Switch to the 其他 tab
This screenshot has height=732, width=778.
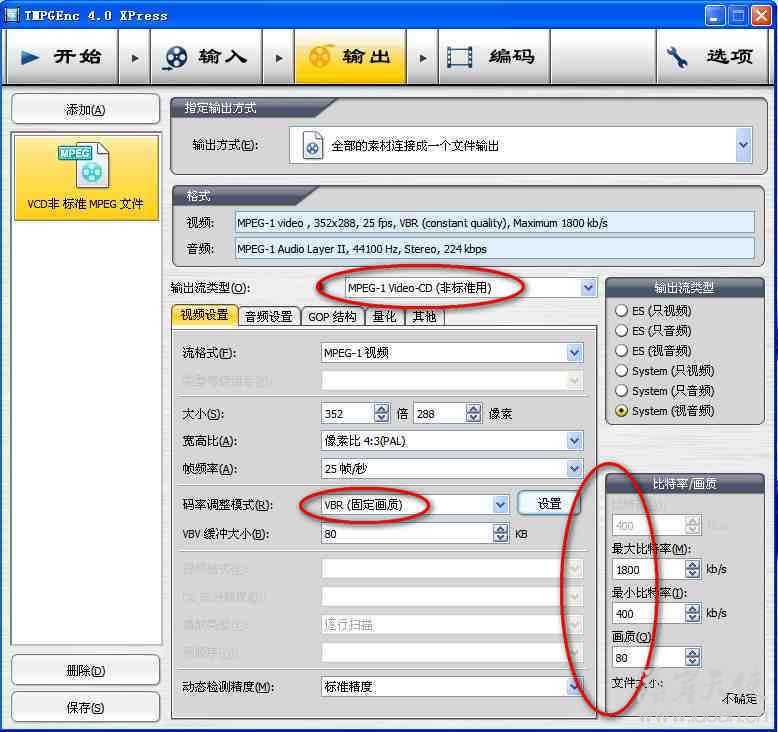(x=424, y=317)
